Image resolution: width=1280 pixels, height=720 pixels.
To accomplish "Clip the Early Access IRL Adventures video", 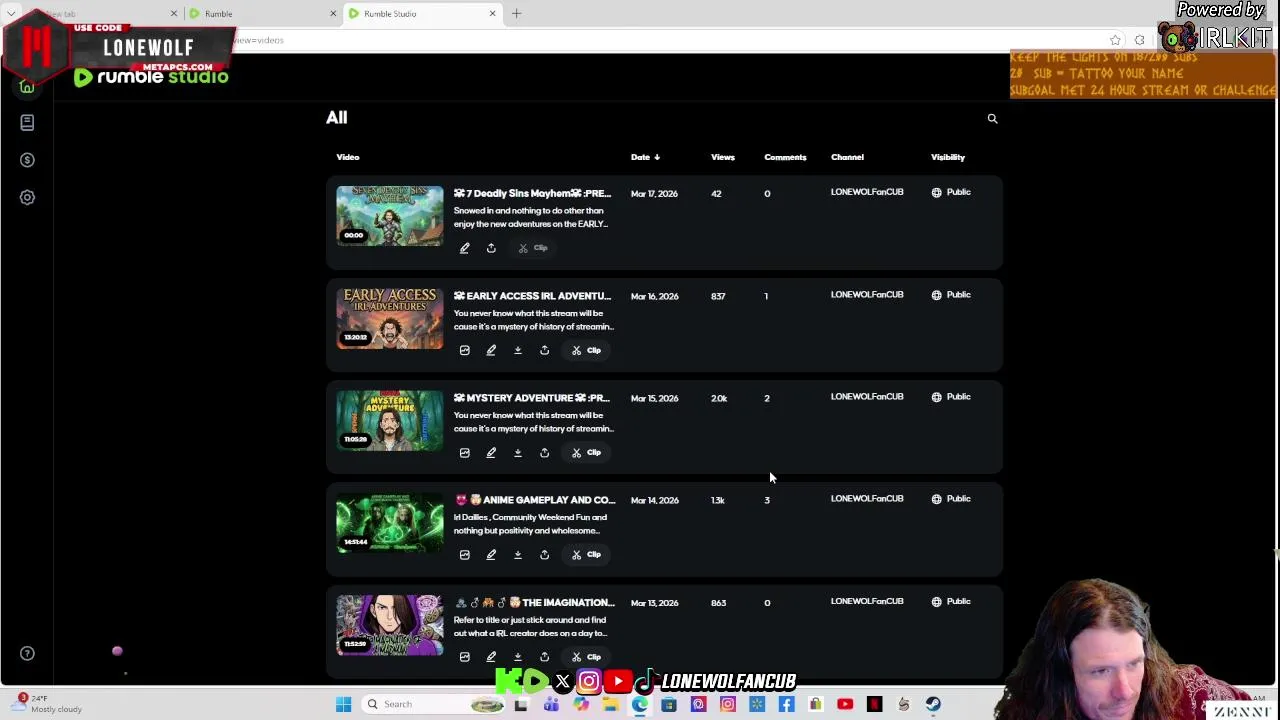I will [x=586, y=350].
